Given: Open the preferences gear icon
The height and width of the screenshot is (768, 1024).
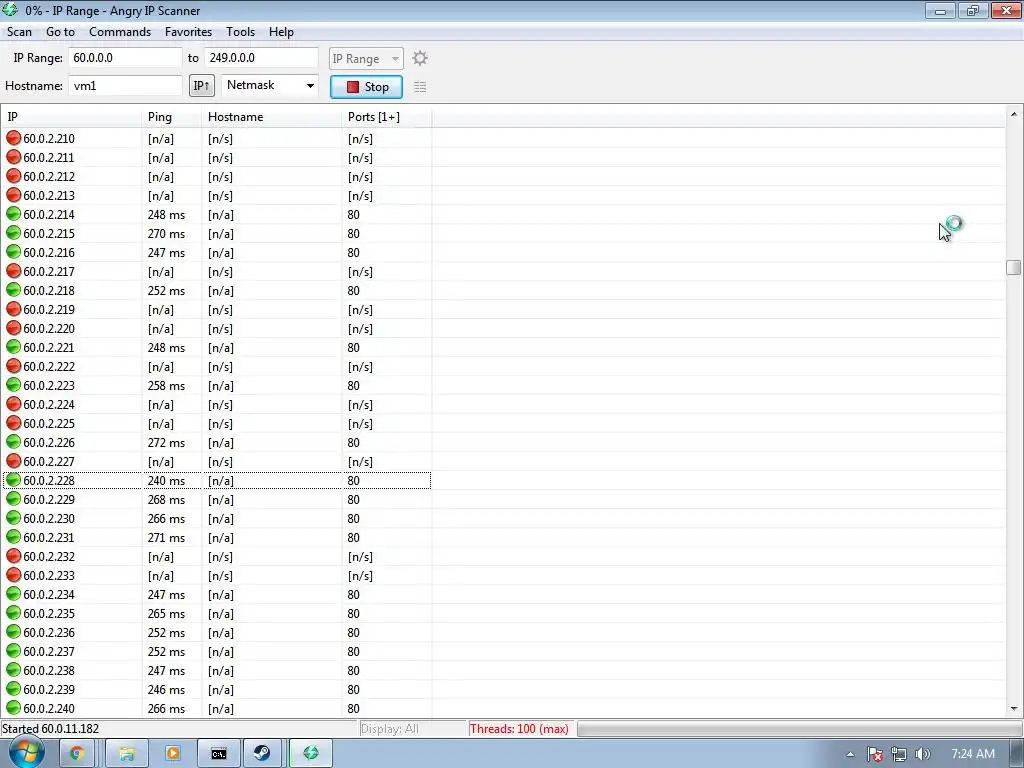Looking at the screenshot, I should click(x=420, y=58).
